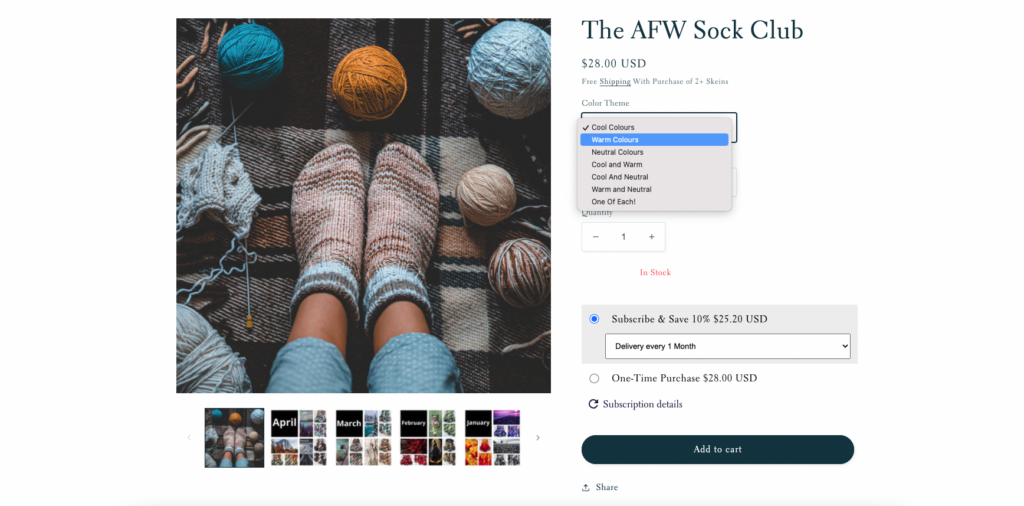
Task: Select the March thumbnail image
Action: [x=364, y=437]
